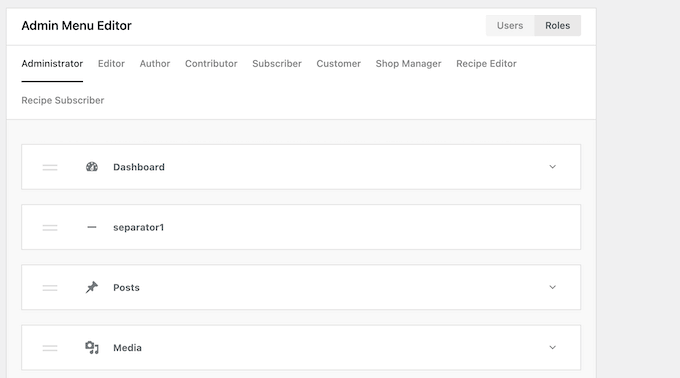Click the Dashboard gauge icon

92,167
